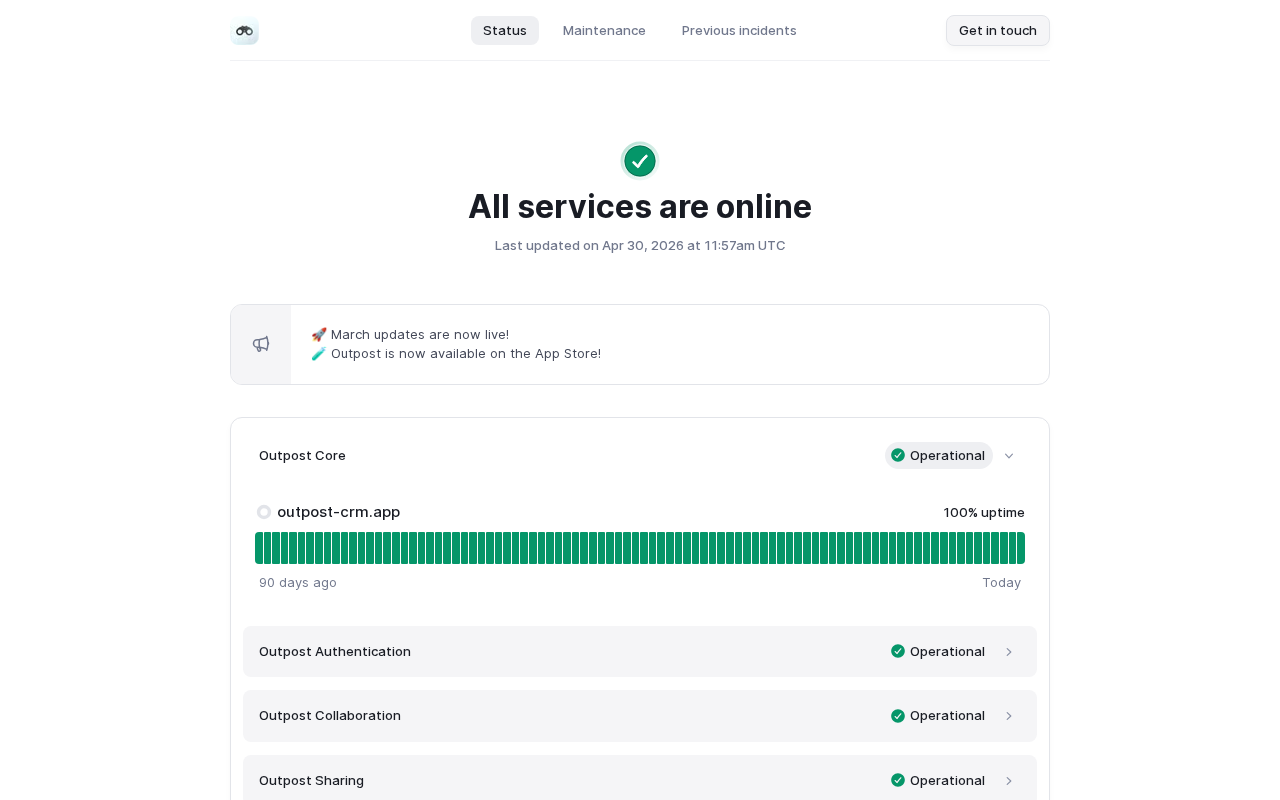The width and height of the screenshot is (1280, 800).
Task: Click the binoculars logo icon
Action: (x=244, y=31)
